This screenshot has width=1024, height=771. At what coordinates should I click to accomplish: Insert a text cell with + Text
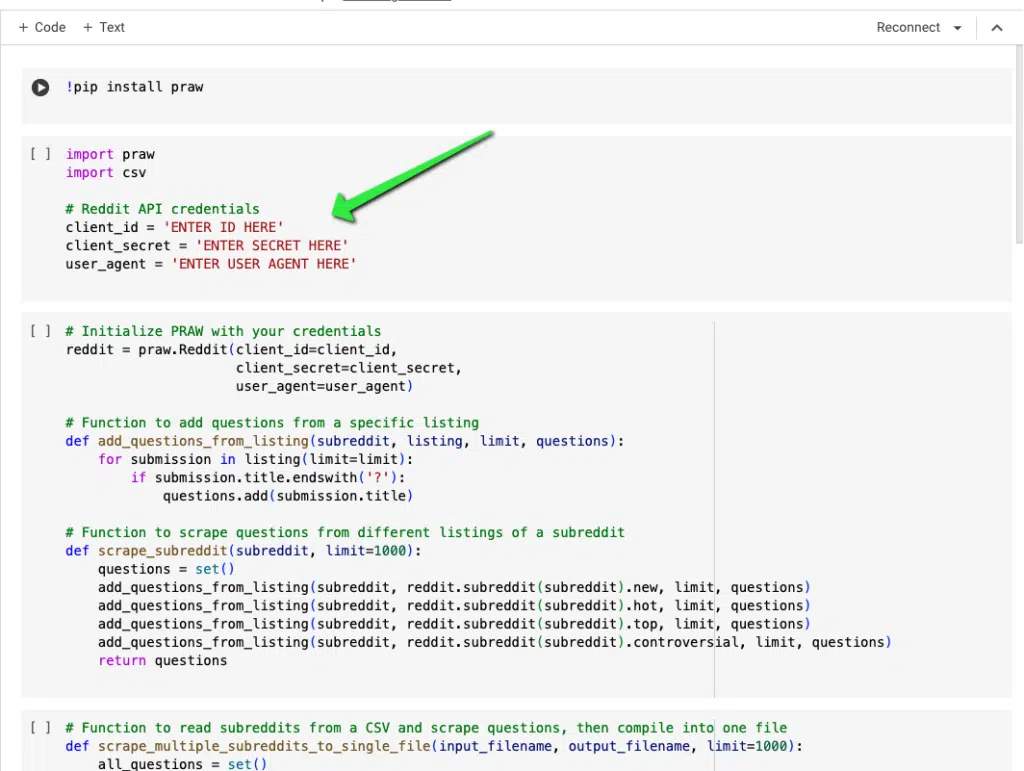pyautogui.click(x=103, y=27)
